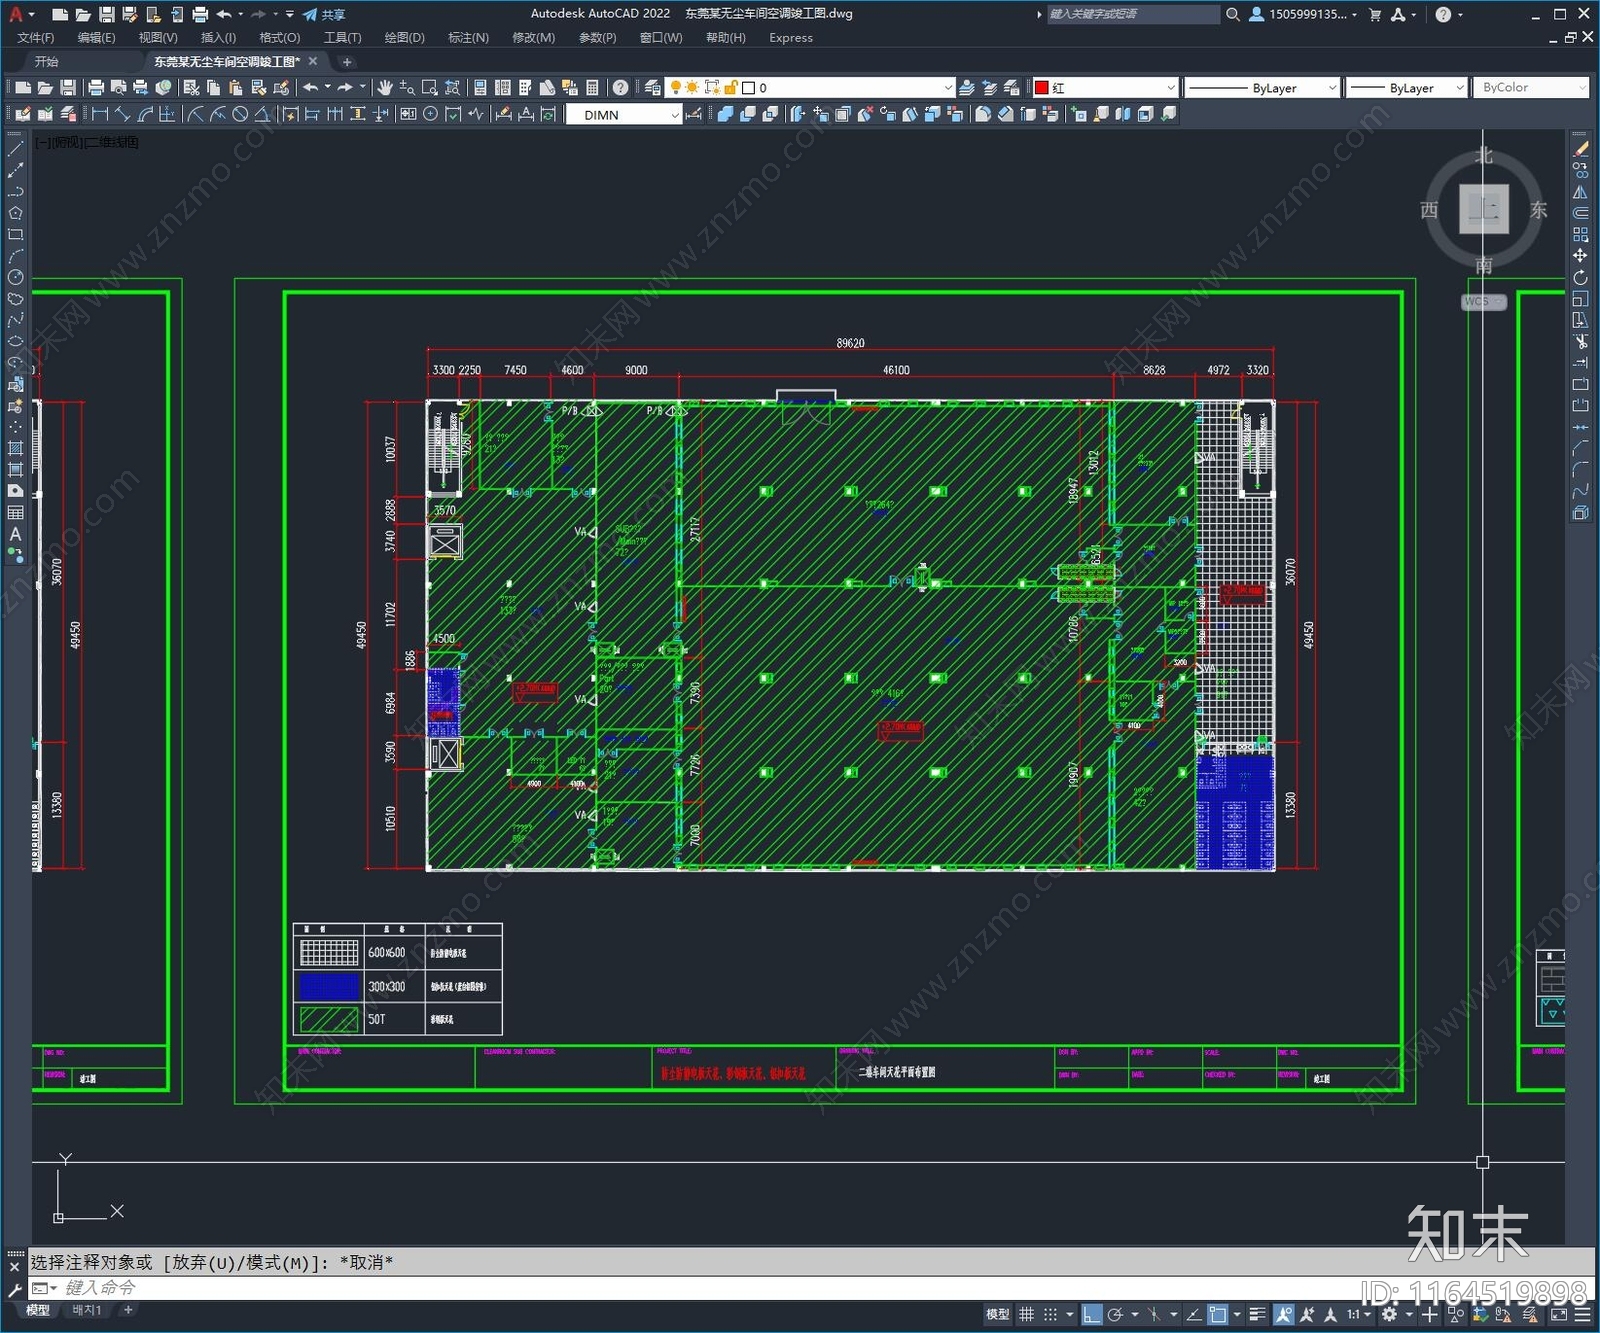Open the DIMN dimension style dropdown
This screenshot has width=1600, height=1333.
click(624, 115)
